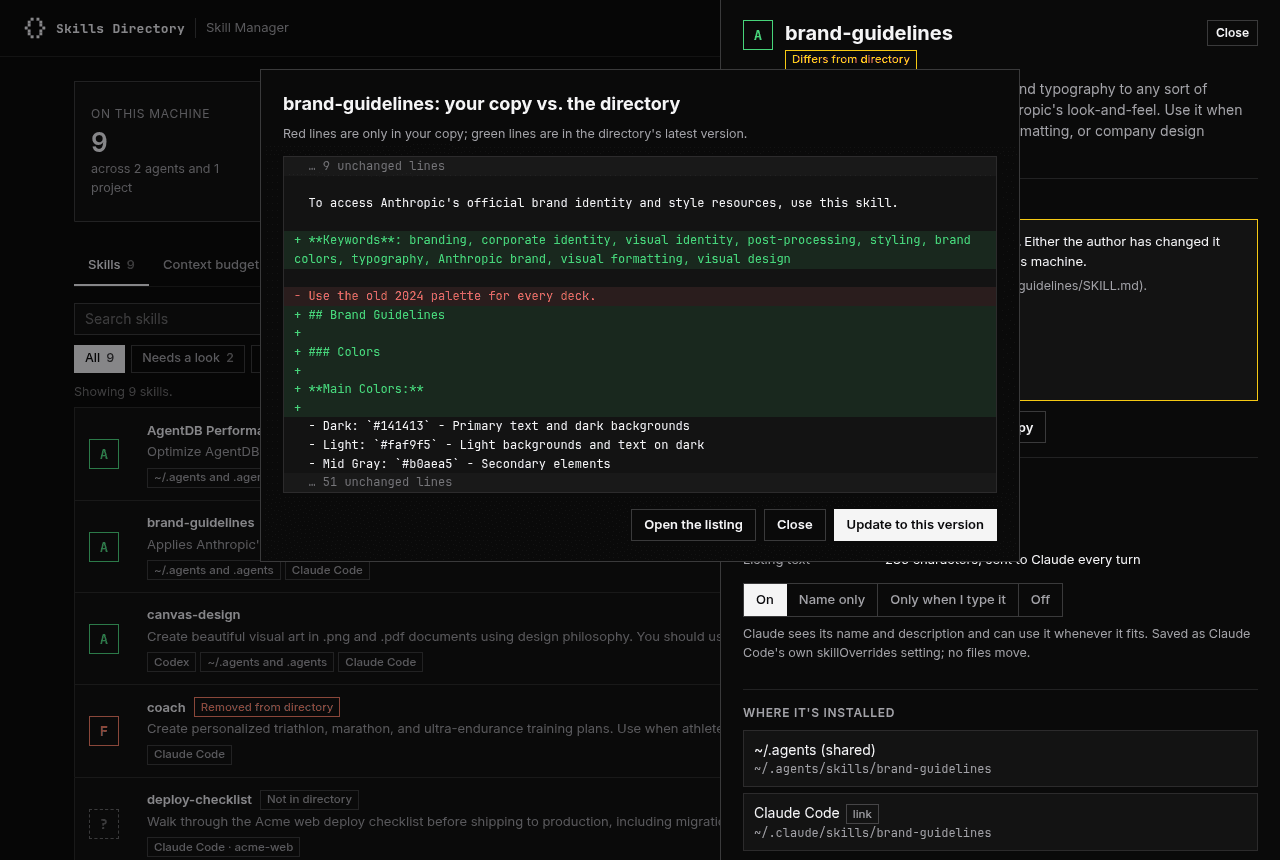Image resolution: width=1280 pixels, height=860 pixels.
Task: Click the Mid Gray #b0aea5 diff line
Action: coord(640,464)
